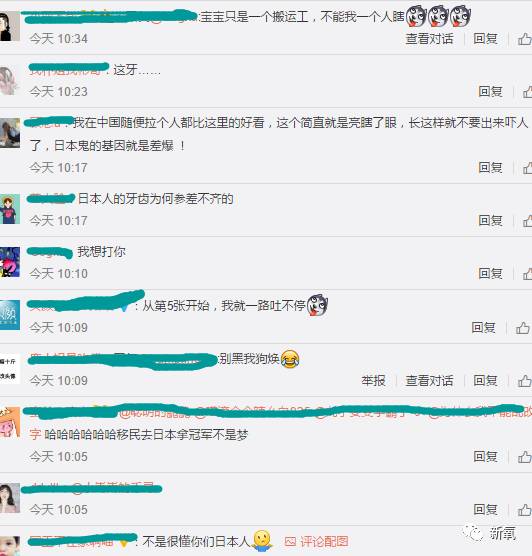Click the mentioned username link before 哈哈哈
The width and height of the screenshot is (532, 556).
(35, 434)
